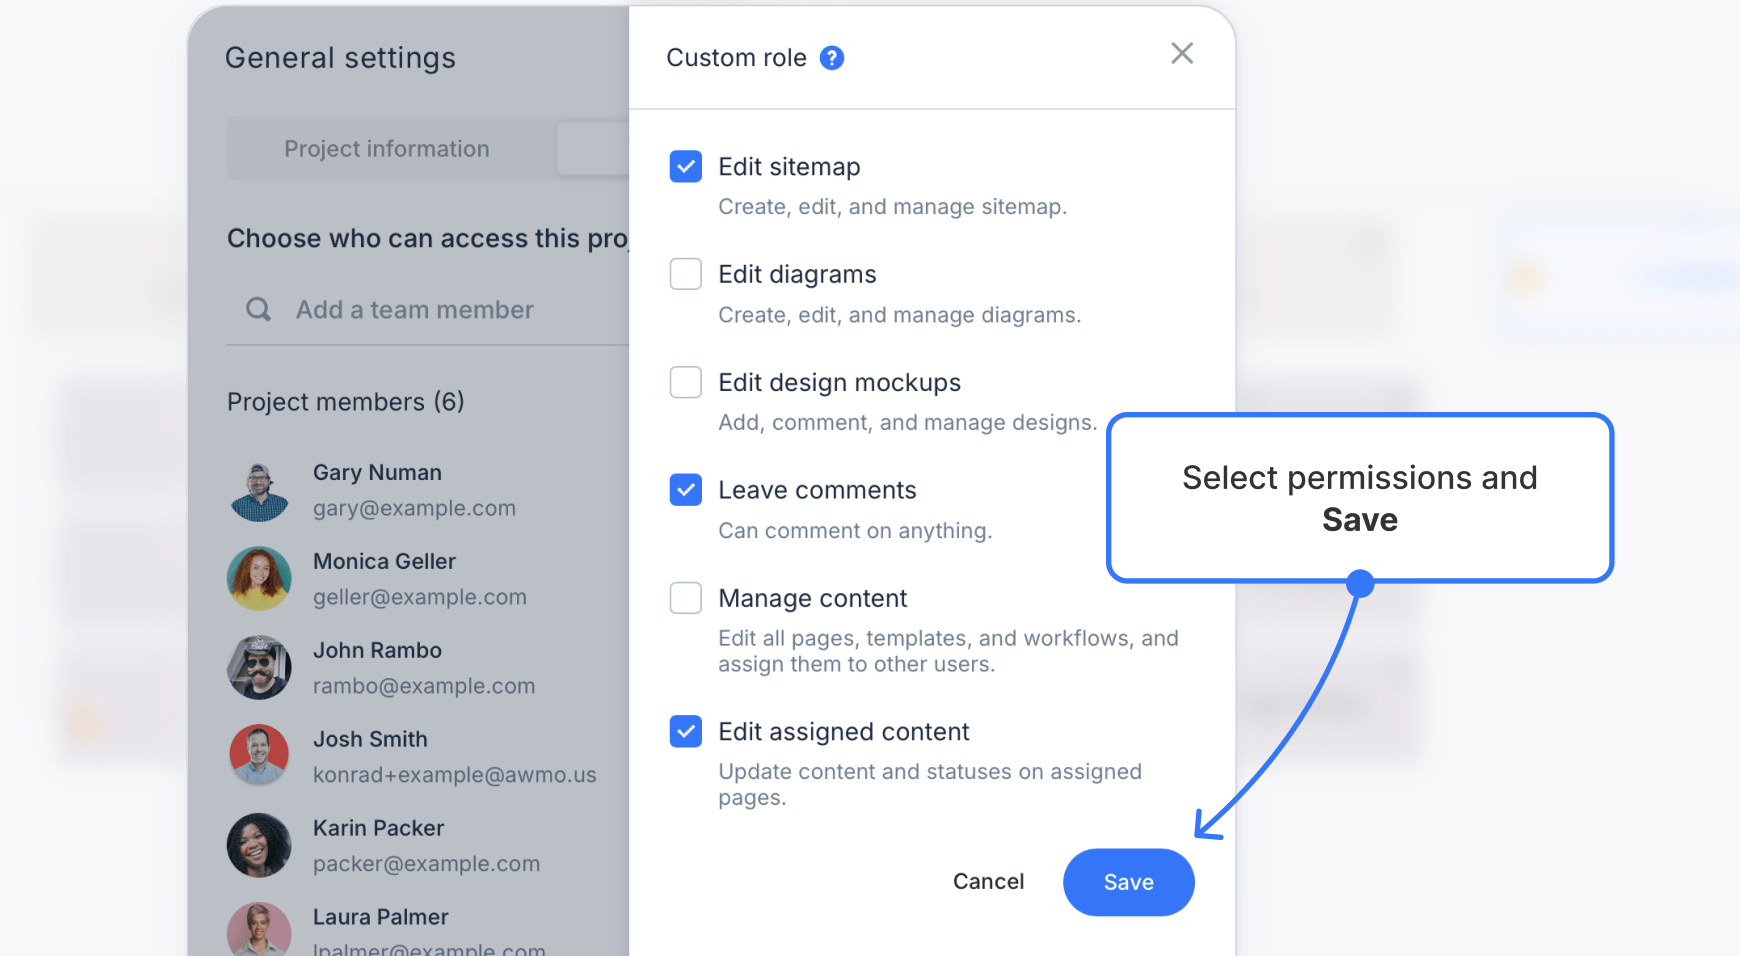Uncheck the Edit assigned content permission
The image size is (1740, 956).
[x=685, y=731]
